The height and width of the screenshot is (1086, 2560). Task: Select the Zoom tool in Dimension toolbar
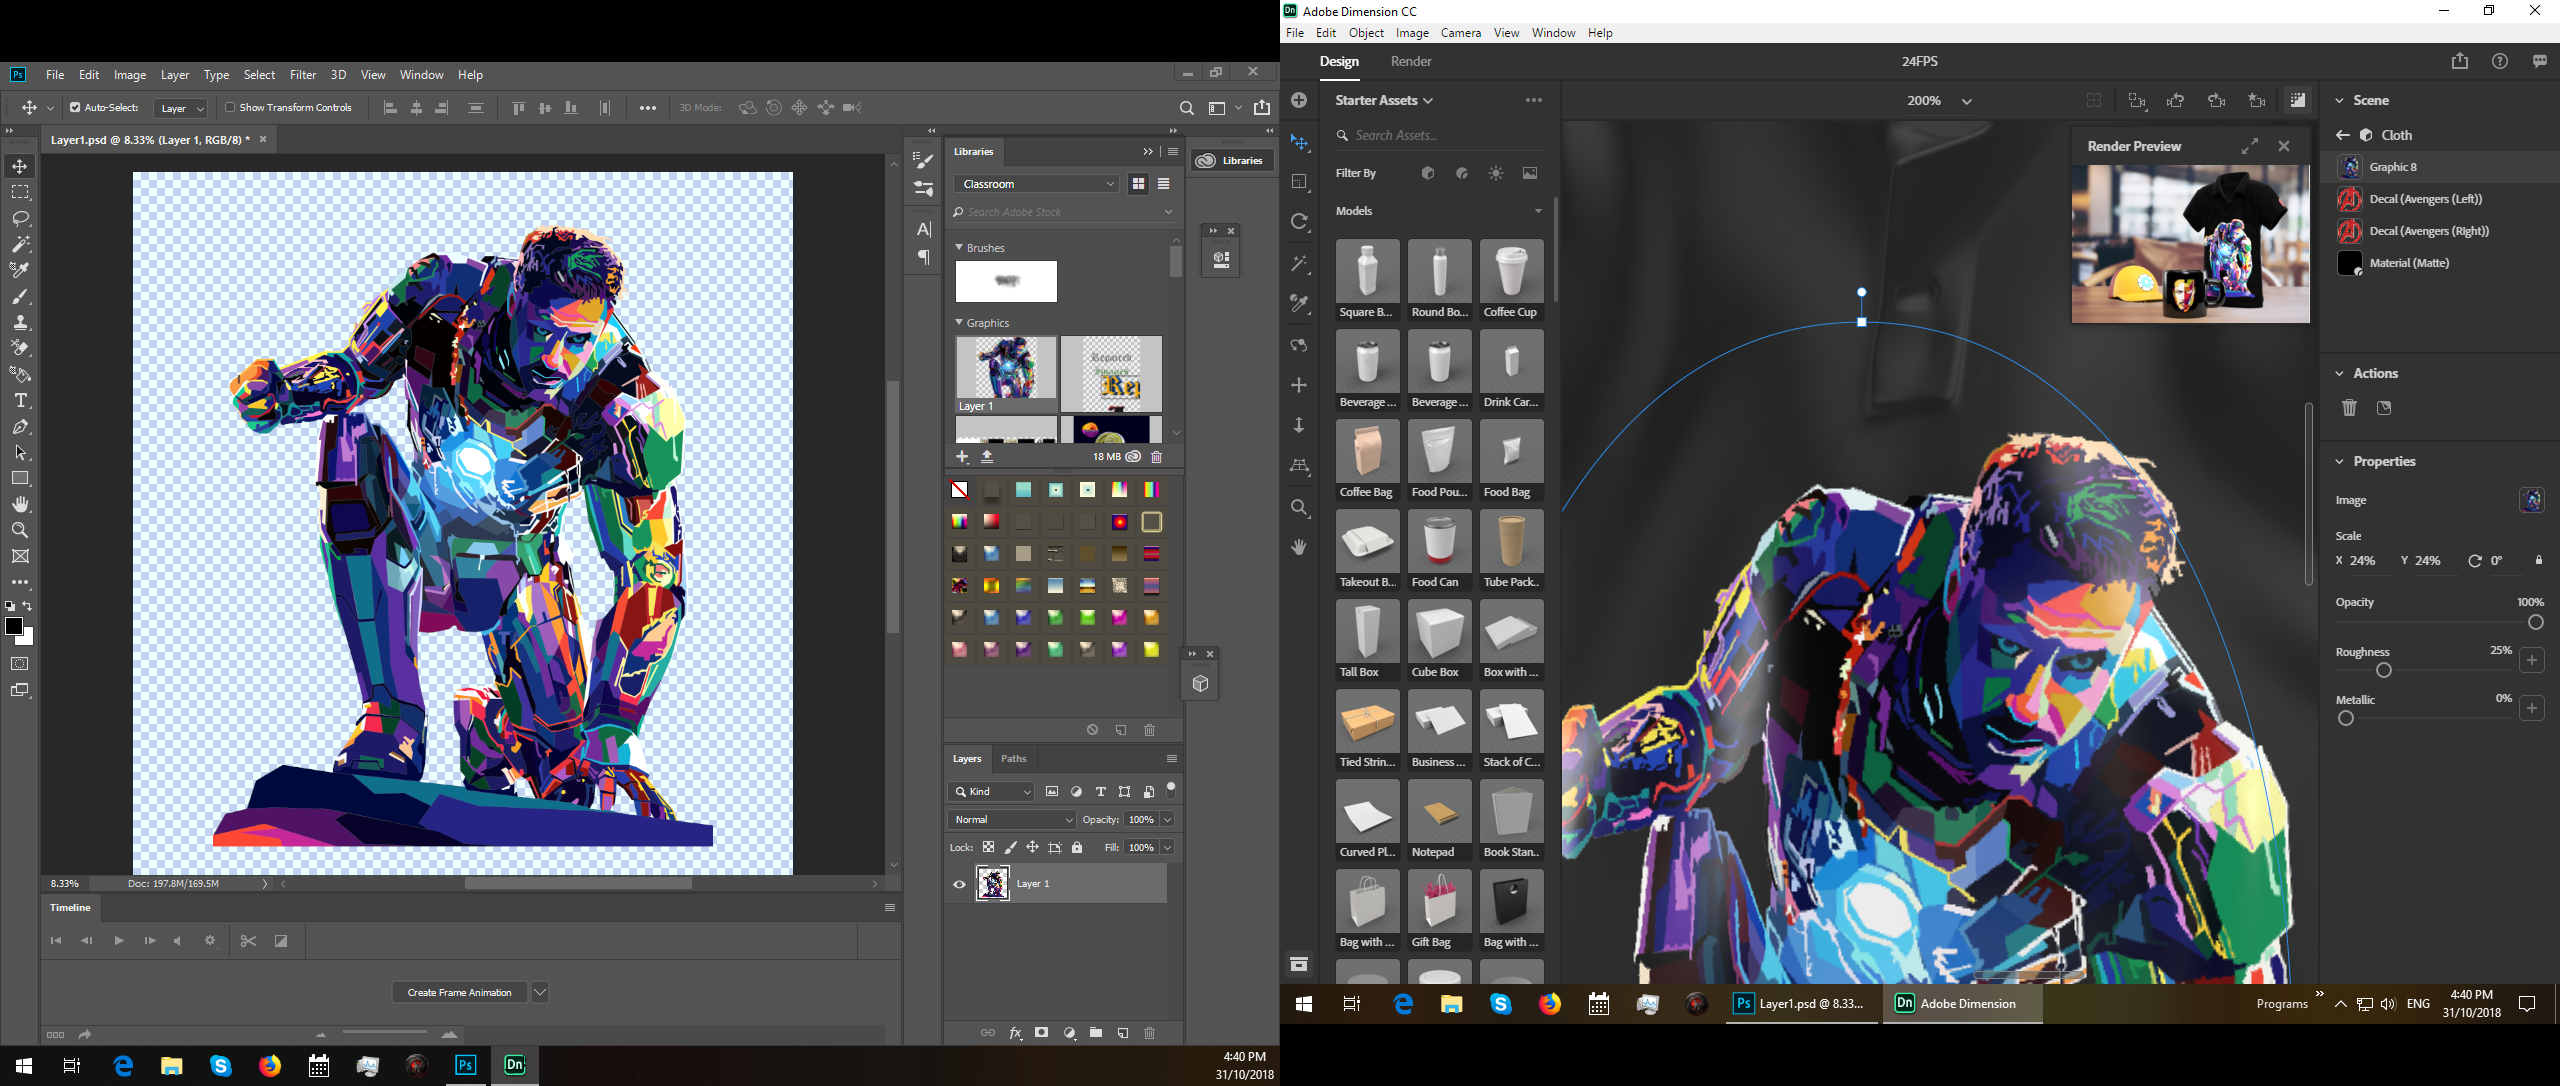1299,507
